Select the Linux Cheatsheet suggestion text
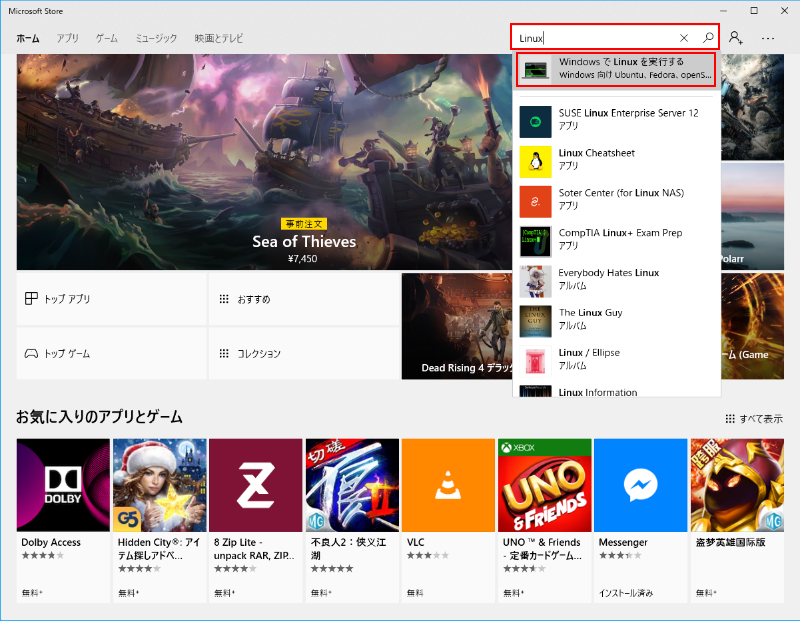 [x=596, y=153]
